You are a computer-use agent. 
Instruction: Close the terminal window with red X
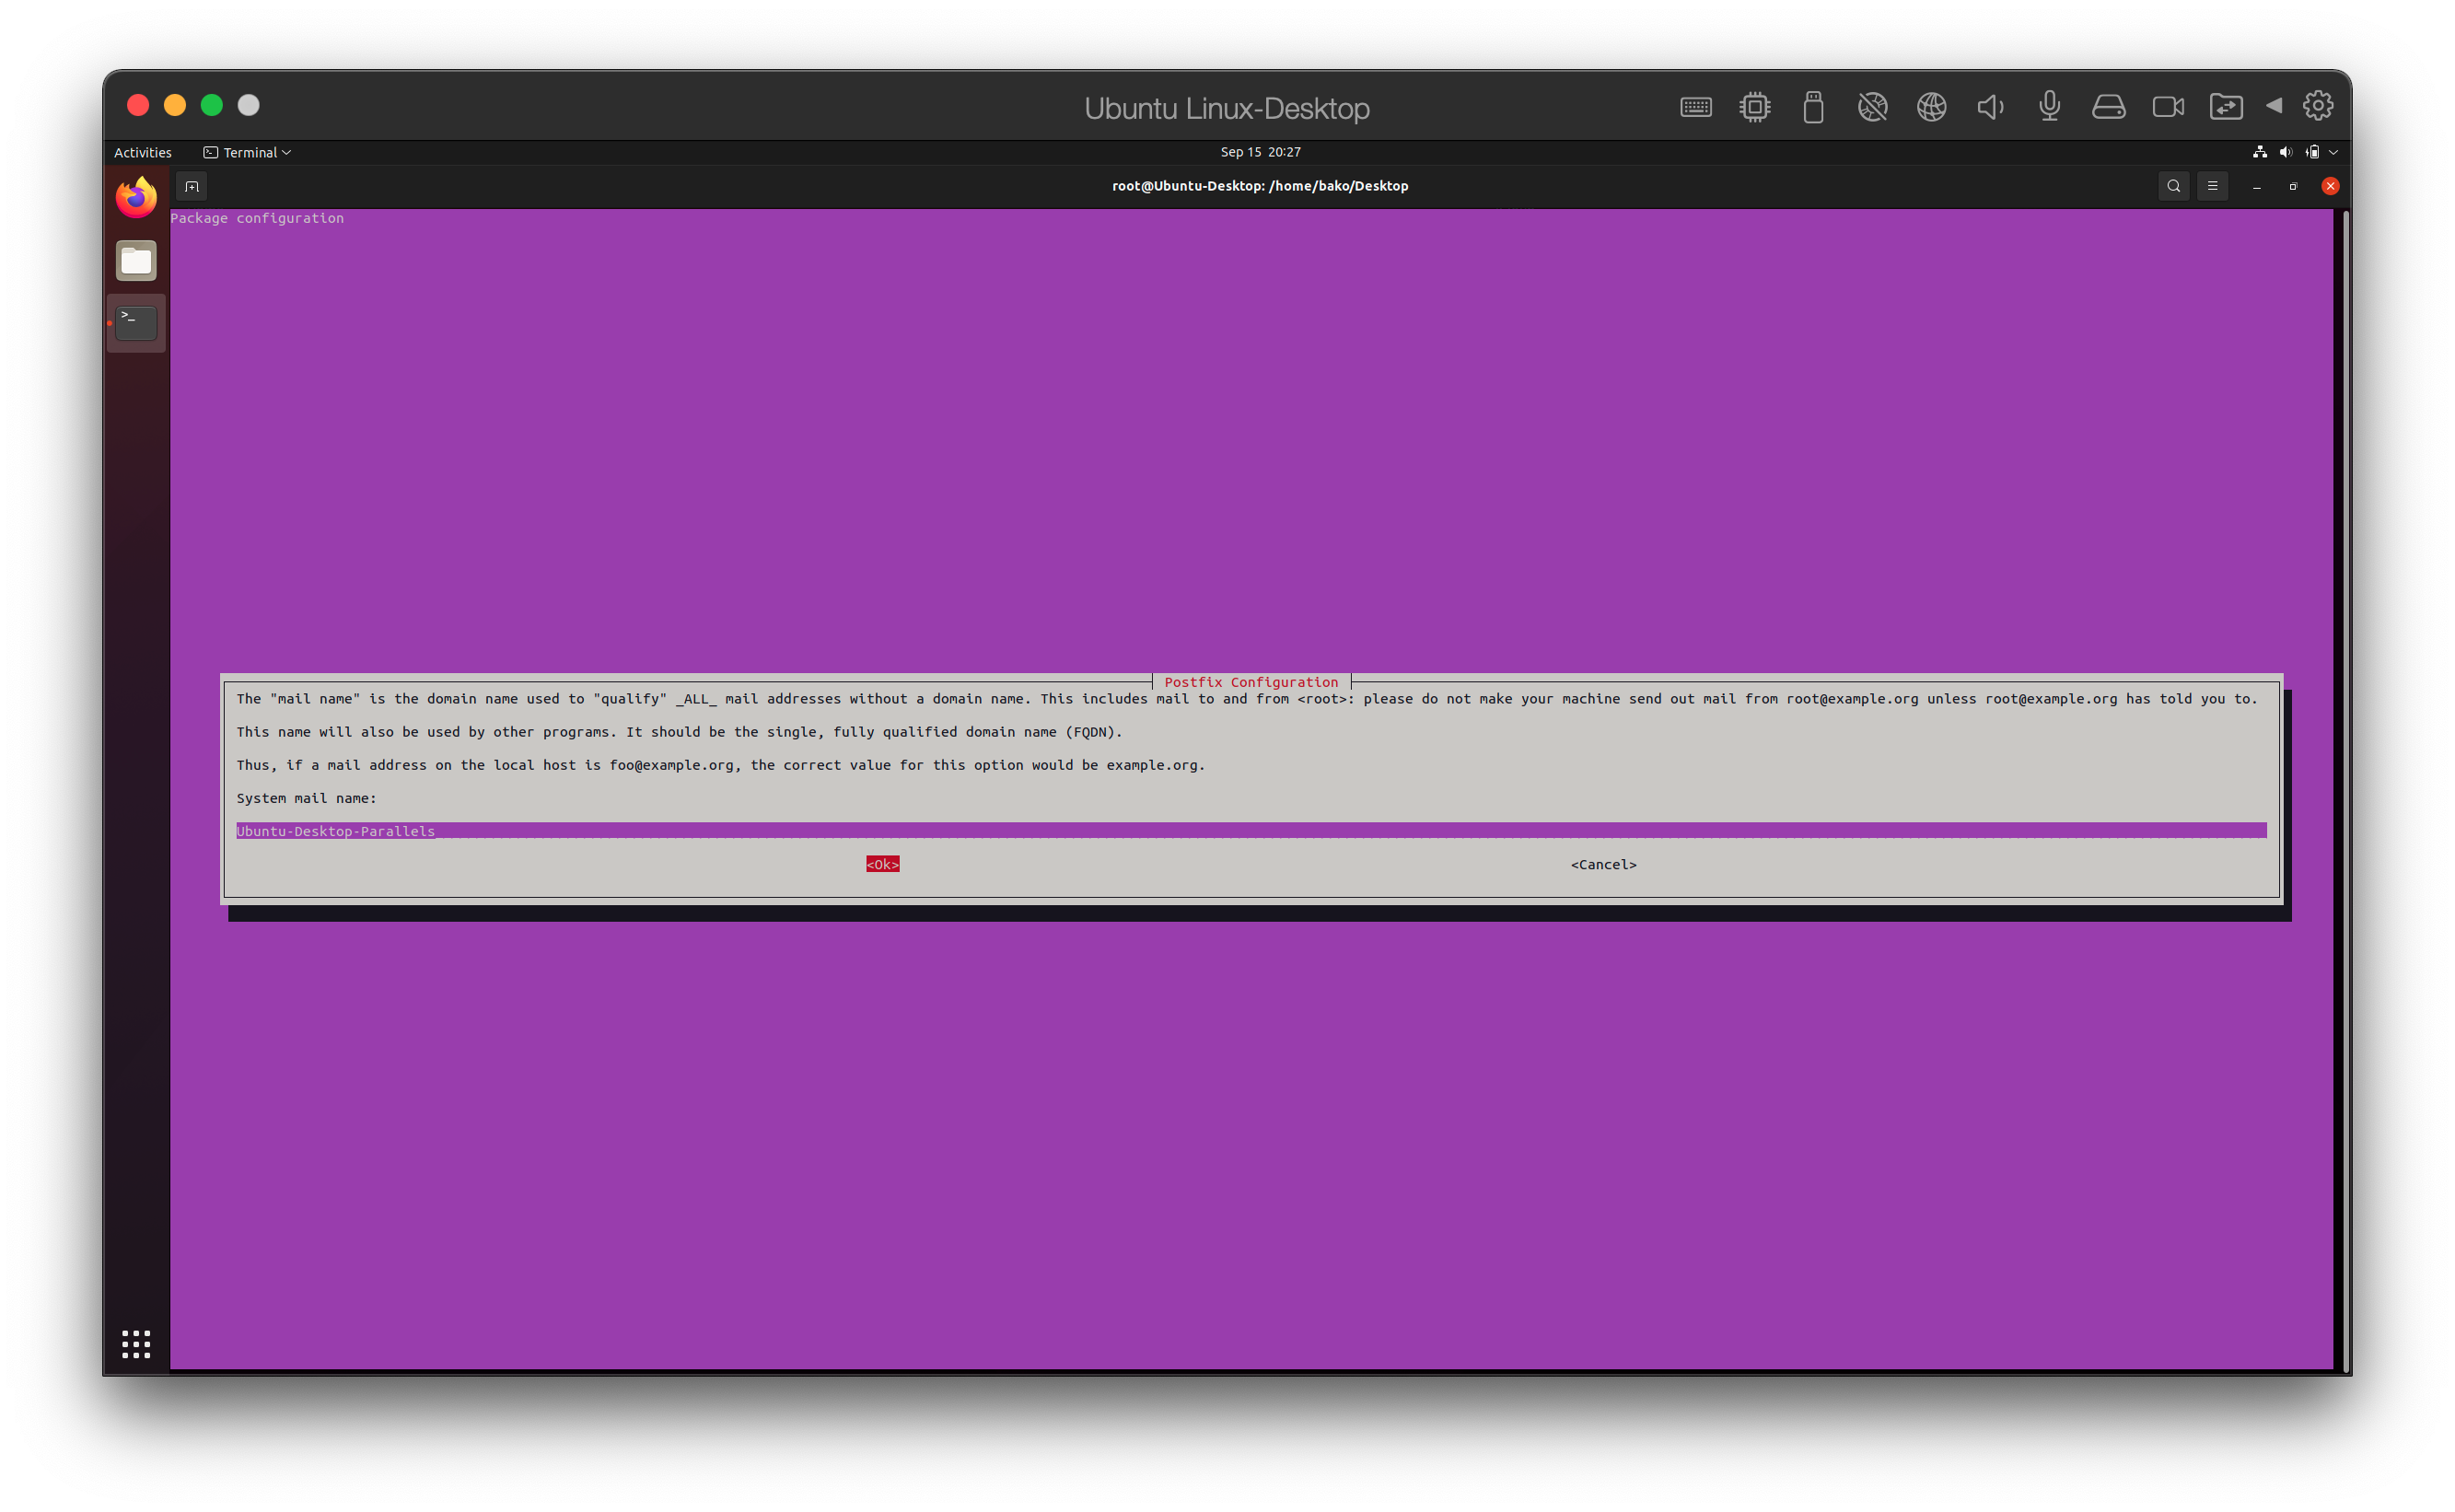(2330, 186)
